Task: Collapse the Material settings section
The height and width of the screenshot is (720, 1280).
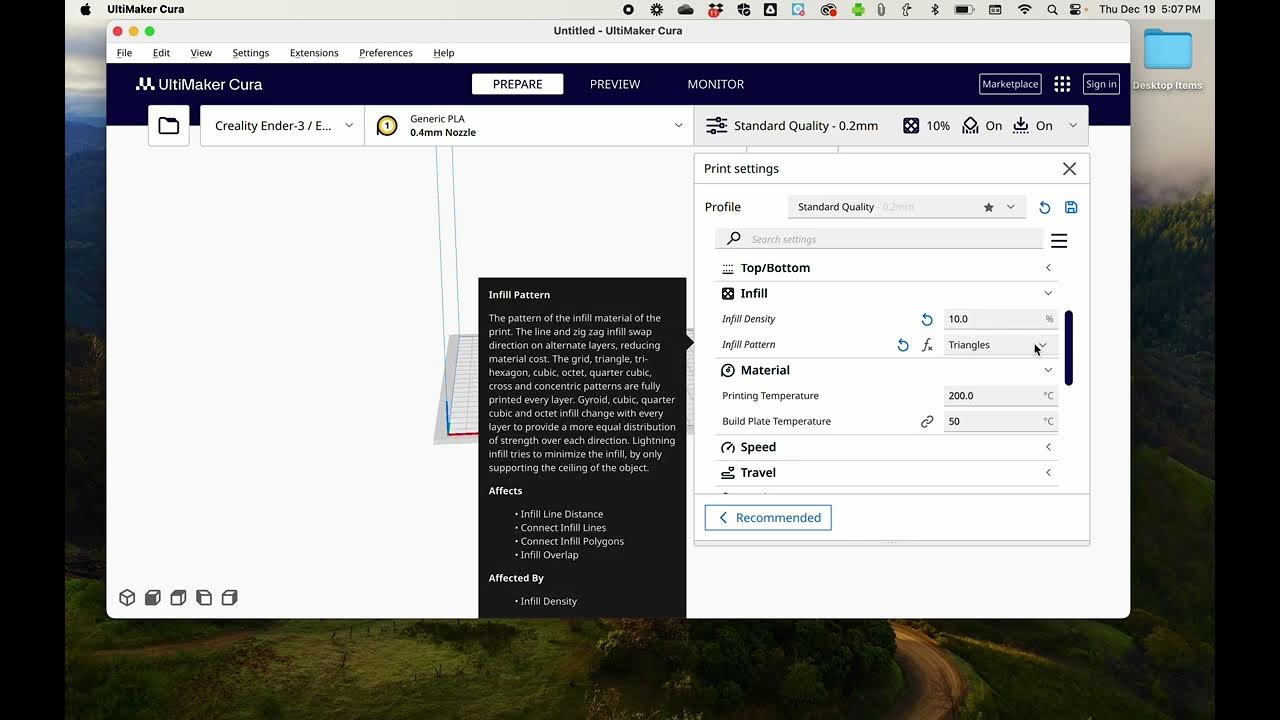Action: (x=886, y=371)
